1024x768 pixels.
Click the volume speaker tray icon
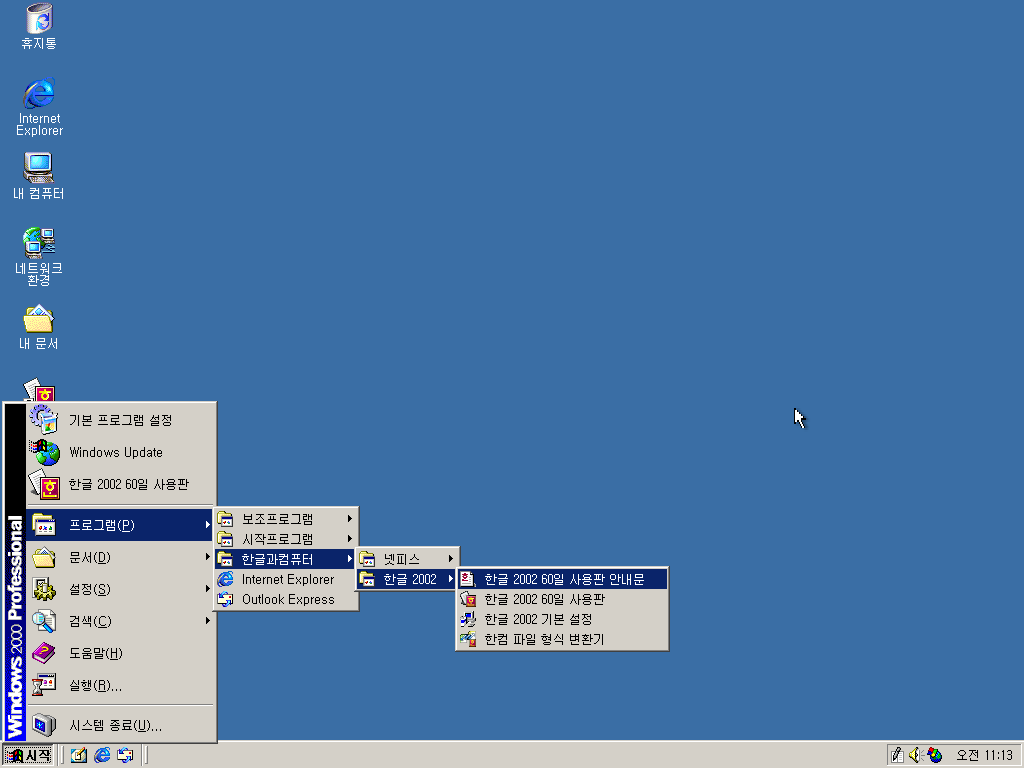(916, 755)
